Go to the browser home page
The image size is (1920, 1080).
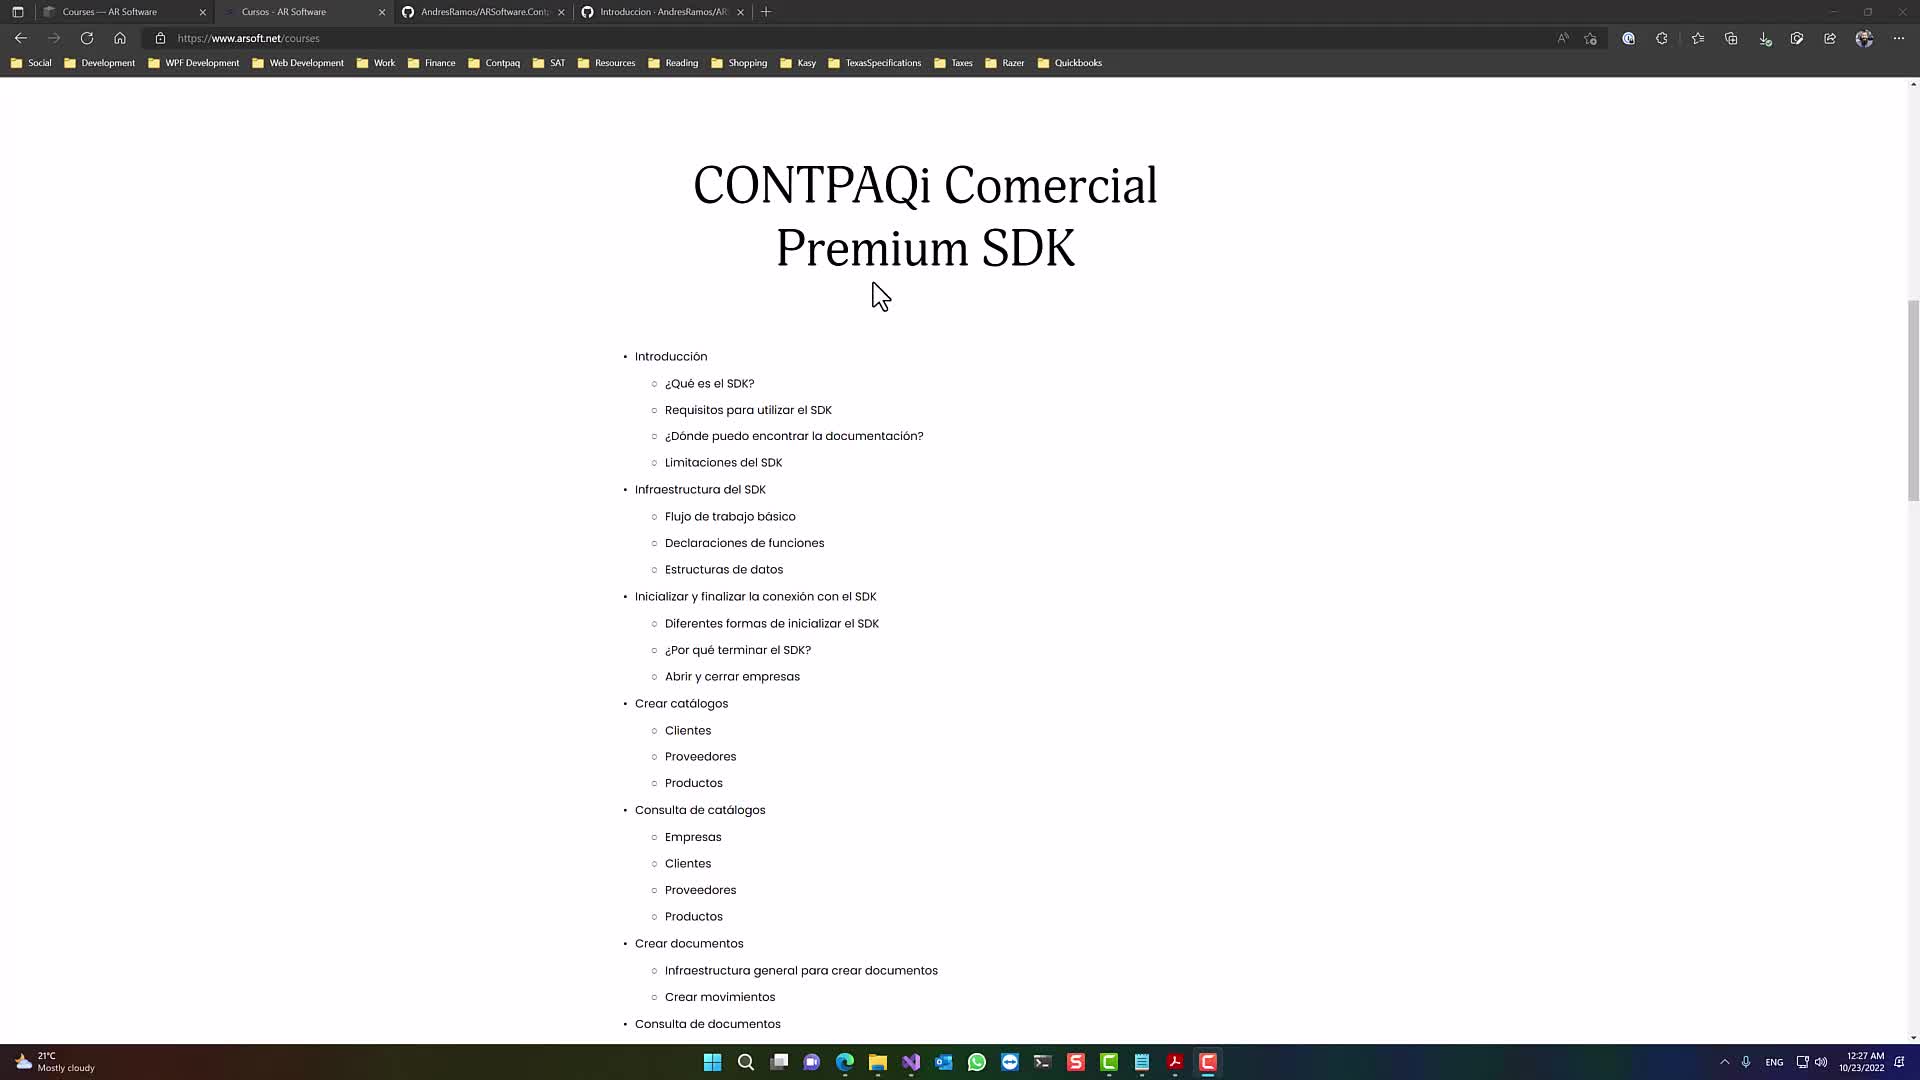pyautogui.click(x=120, y=38)
